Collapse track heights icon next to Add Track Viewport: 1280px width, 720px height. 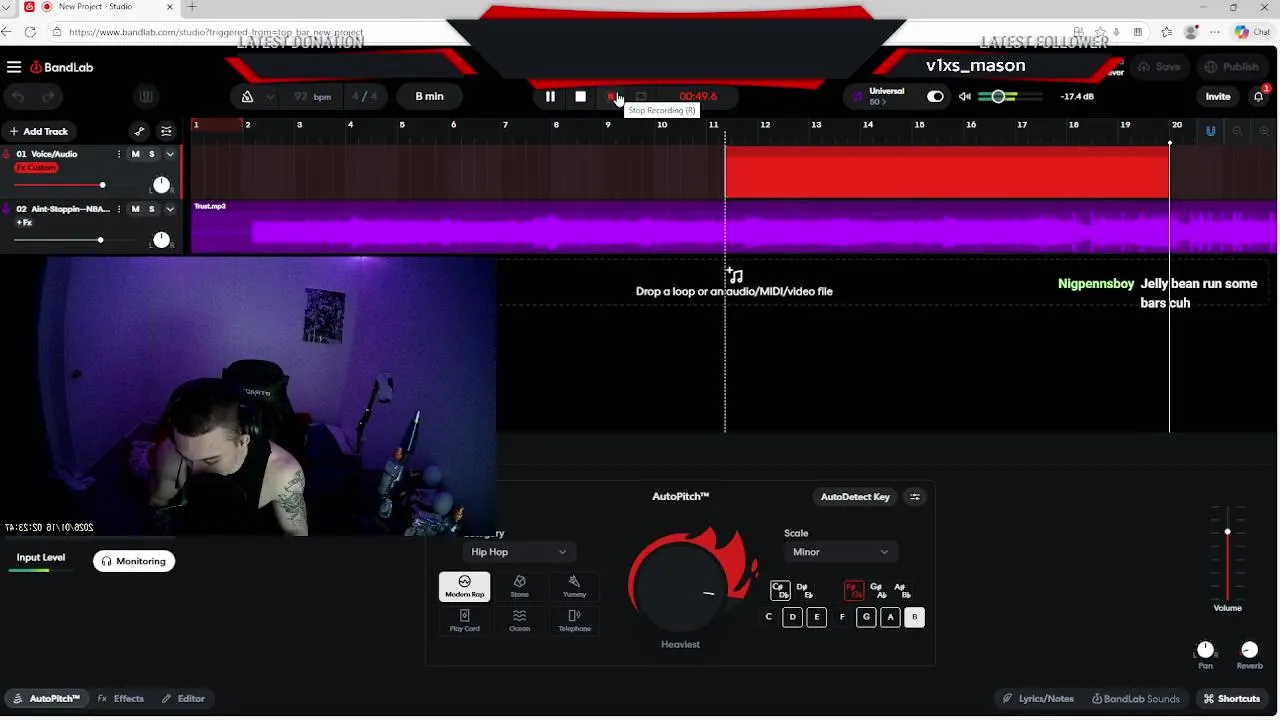[x=166, y=131]
